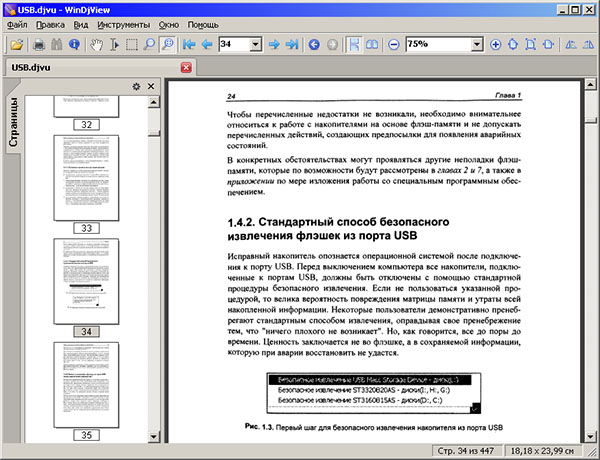
Task: Click the zoom out minus button
Action: [x=393, y=45]
